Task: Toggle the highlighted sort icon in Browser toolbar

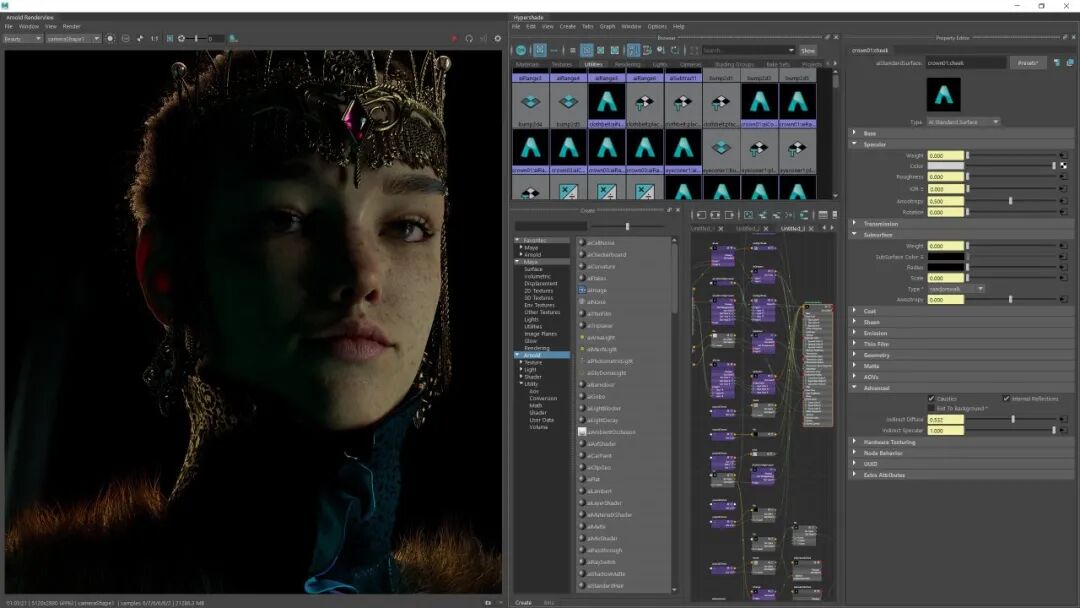Action: 633,50
